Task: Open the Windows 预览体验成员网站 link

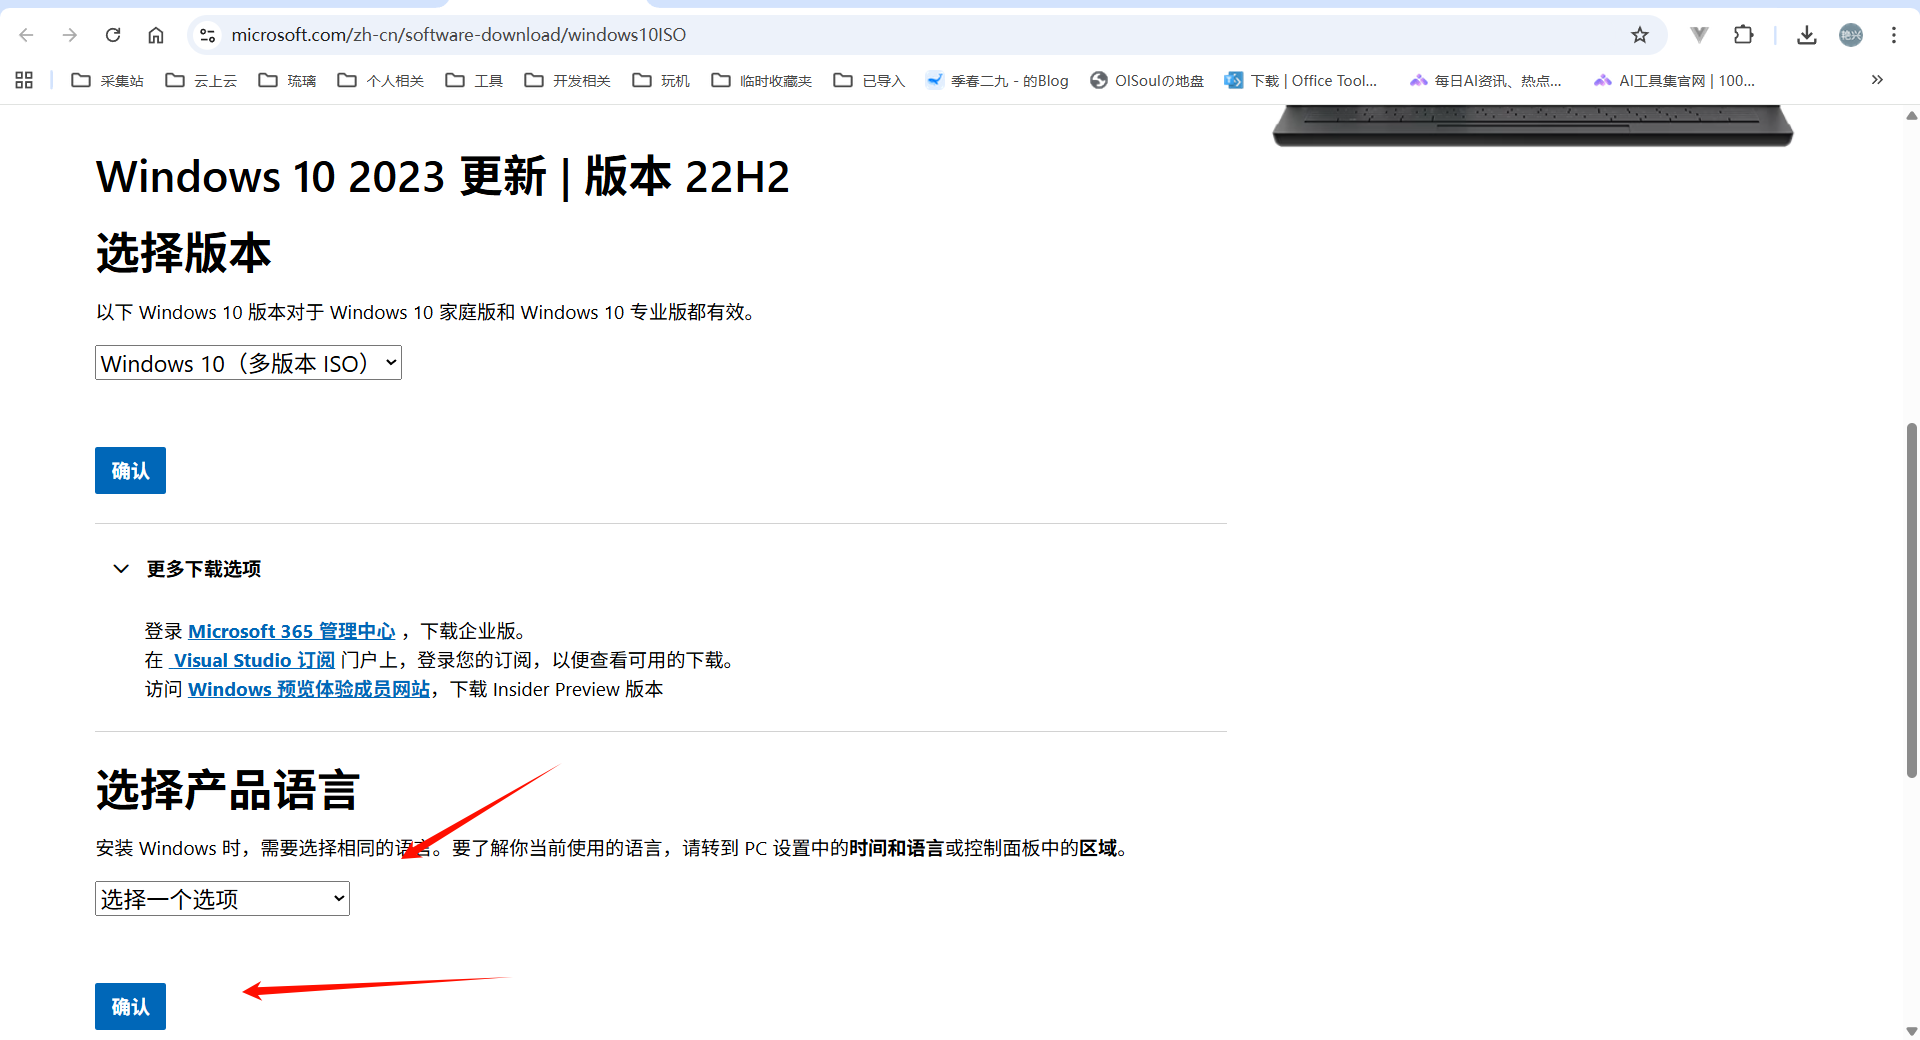Action: 308,689
